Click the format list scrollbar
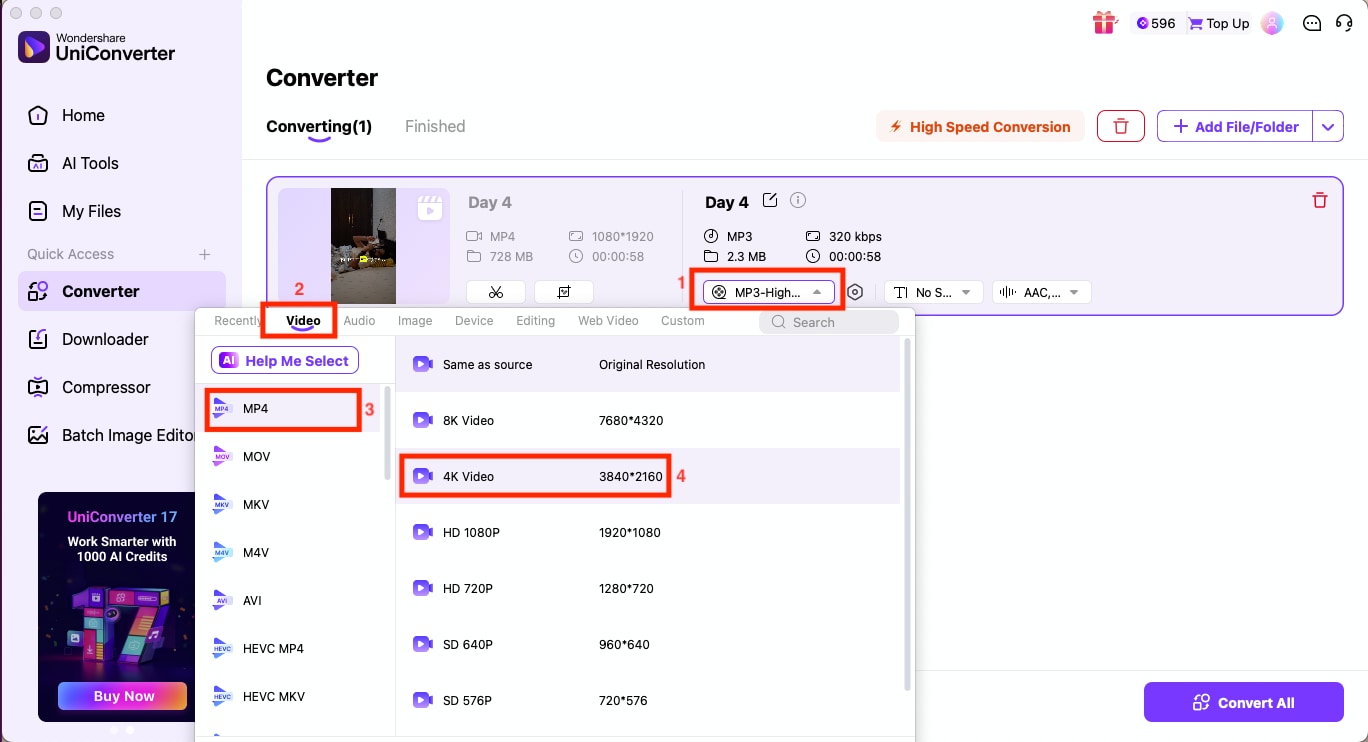 click(x=387, y=432)
